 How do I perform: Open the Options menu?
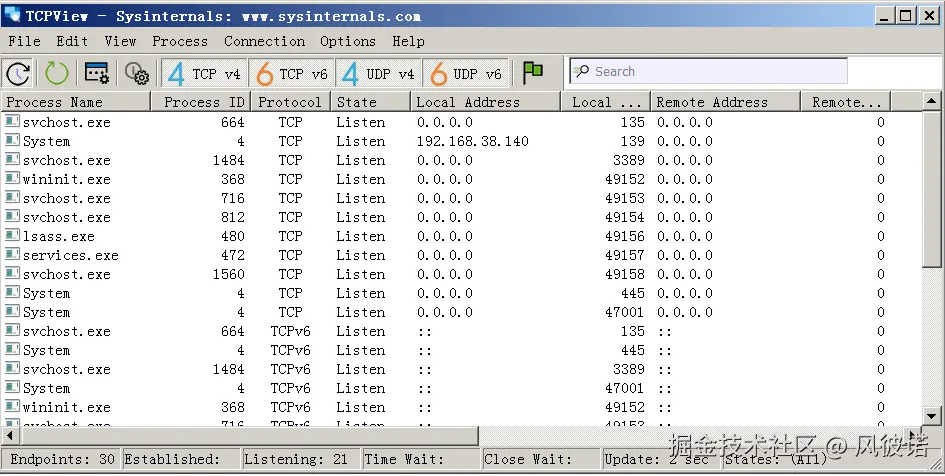[348, 41]
